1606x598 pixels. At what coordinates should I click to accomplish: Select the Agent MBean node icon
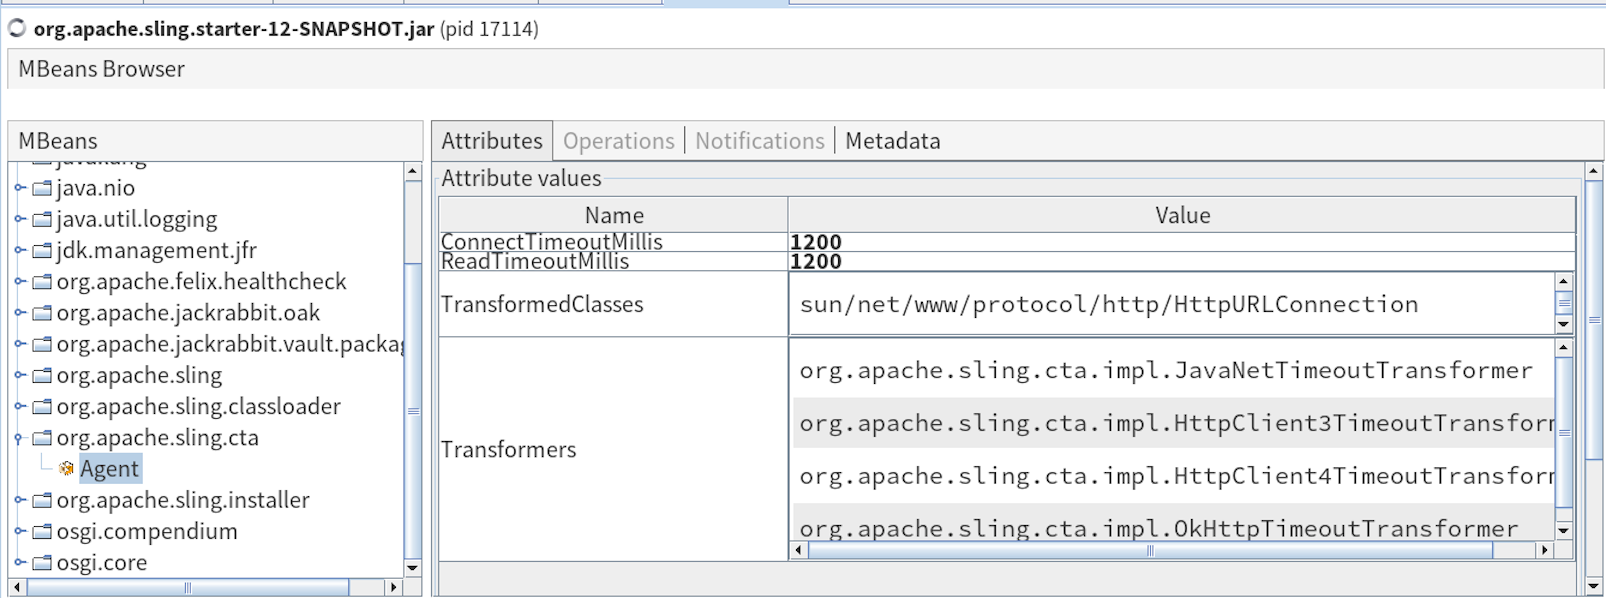point(66,469)
